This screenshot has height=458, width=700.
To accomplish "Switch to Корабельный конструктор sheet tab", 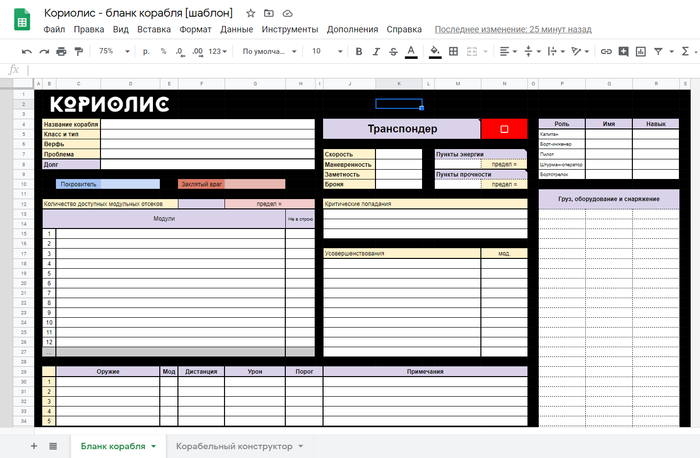I will click(x=234, y=446).
